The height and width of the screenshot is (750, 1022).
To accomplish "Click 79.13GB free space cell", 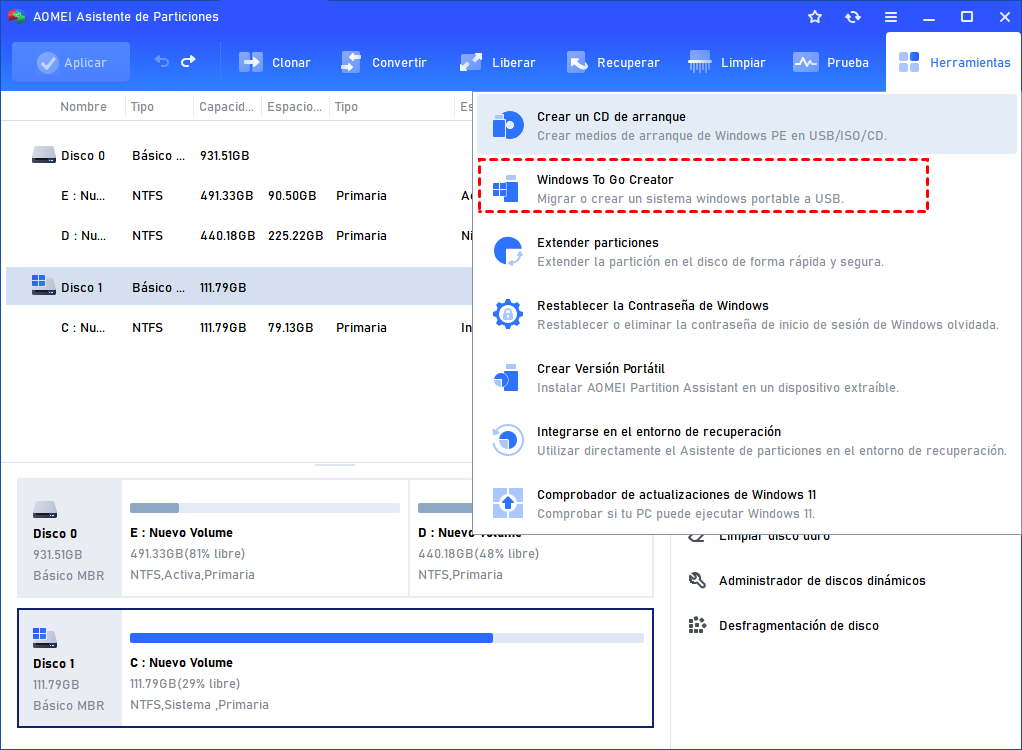I will pos(291,328).
